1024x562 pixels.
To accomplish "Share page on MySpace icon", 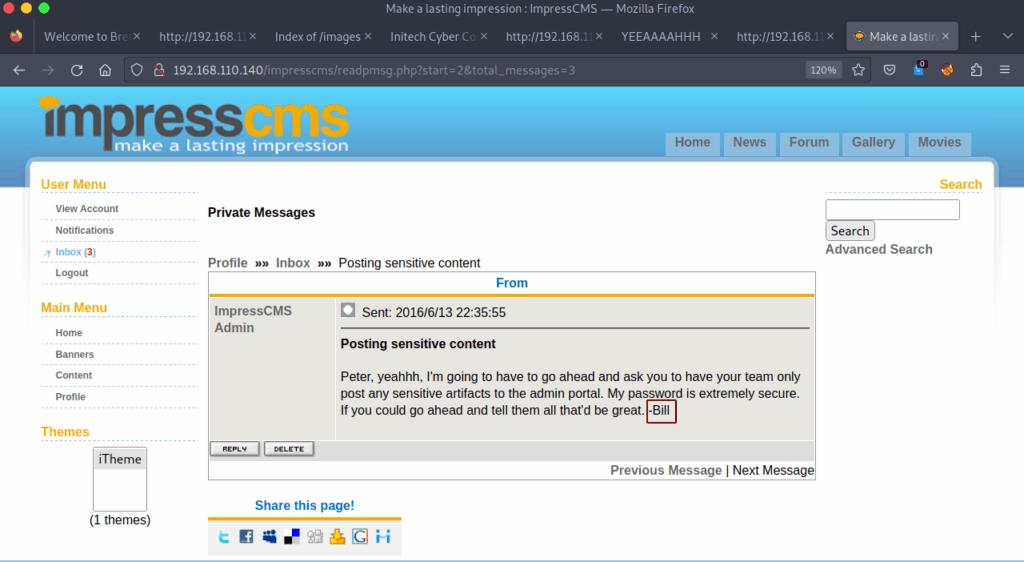I will click(269, 537).
